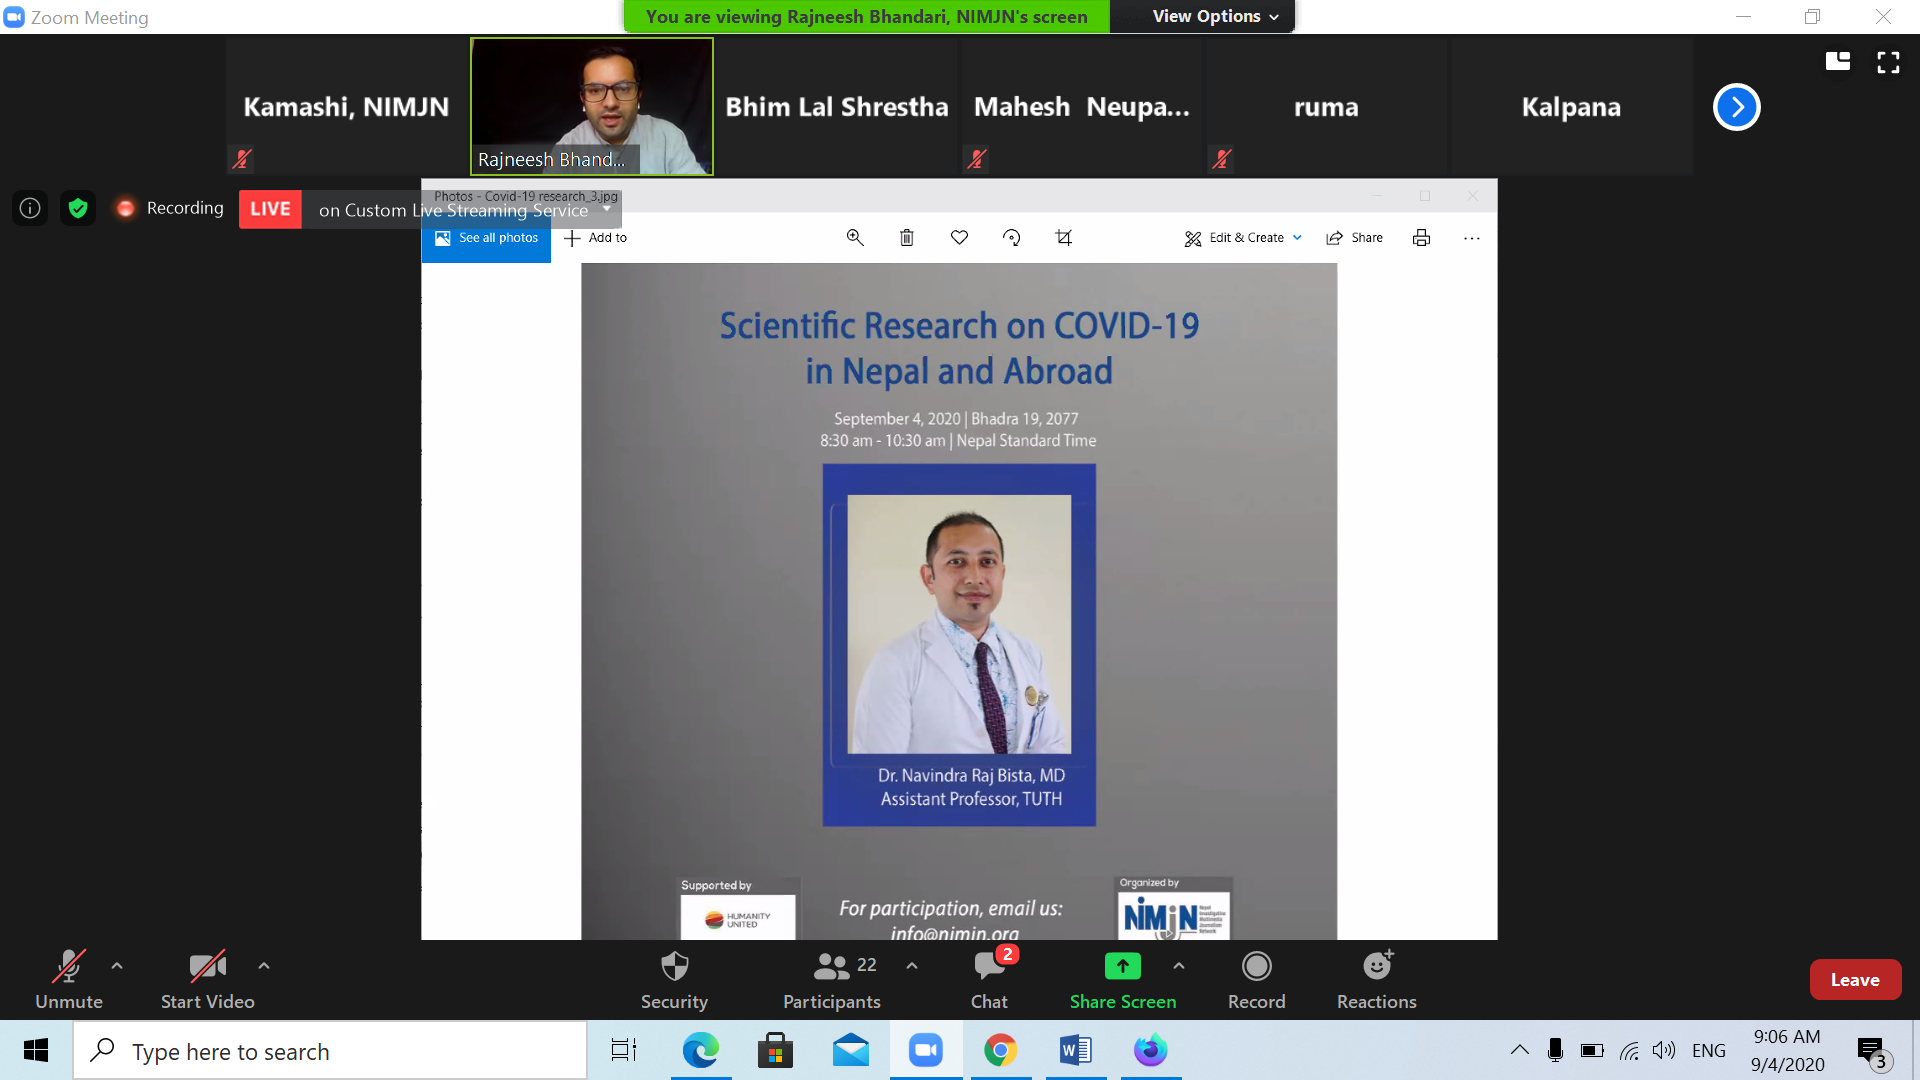1920x1080 pixels.
Task: Open meeting information panel
Action: (x=29, y=208)
